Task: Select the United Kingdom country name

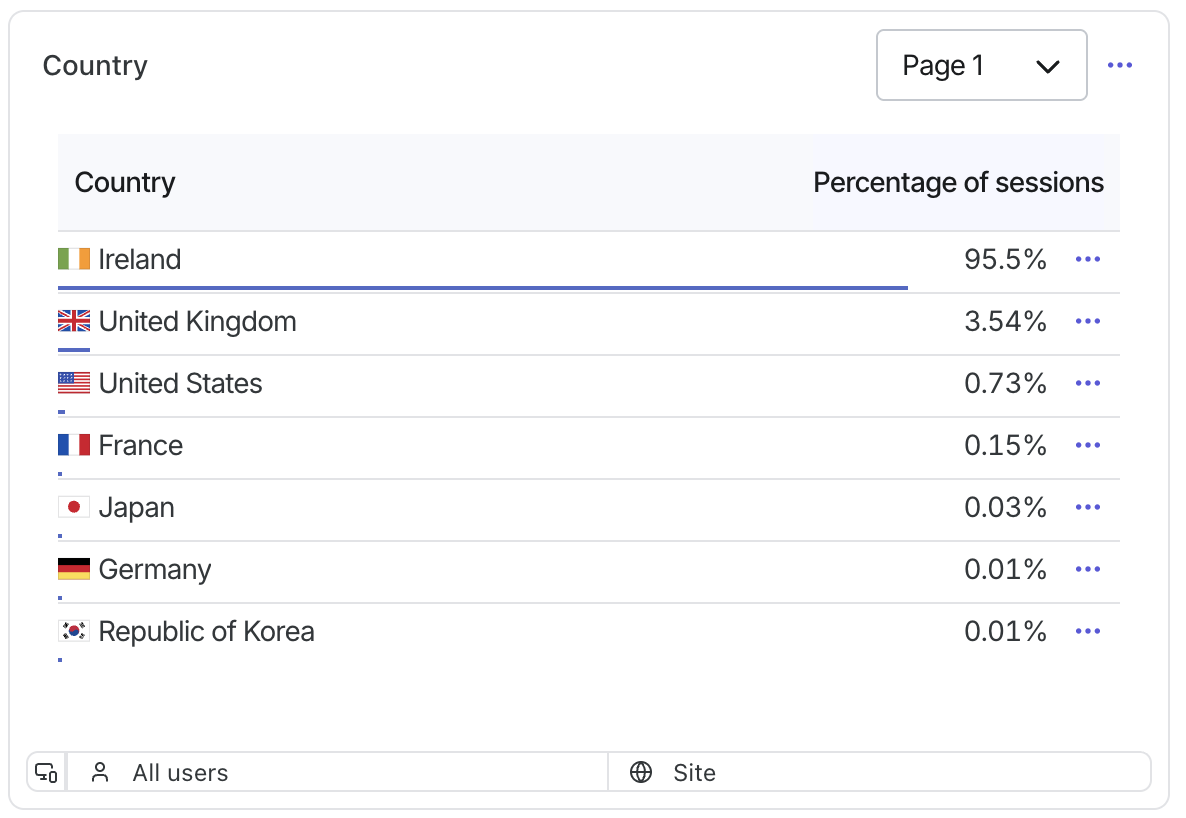Action: tap(197, 322)
